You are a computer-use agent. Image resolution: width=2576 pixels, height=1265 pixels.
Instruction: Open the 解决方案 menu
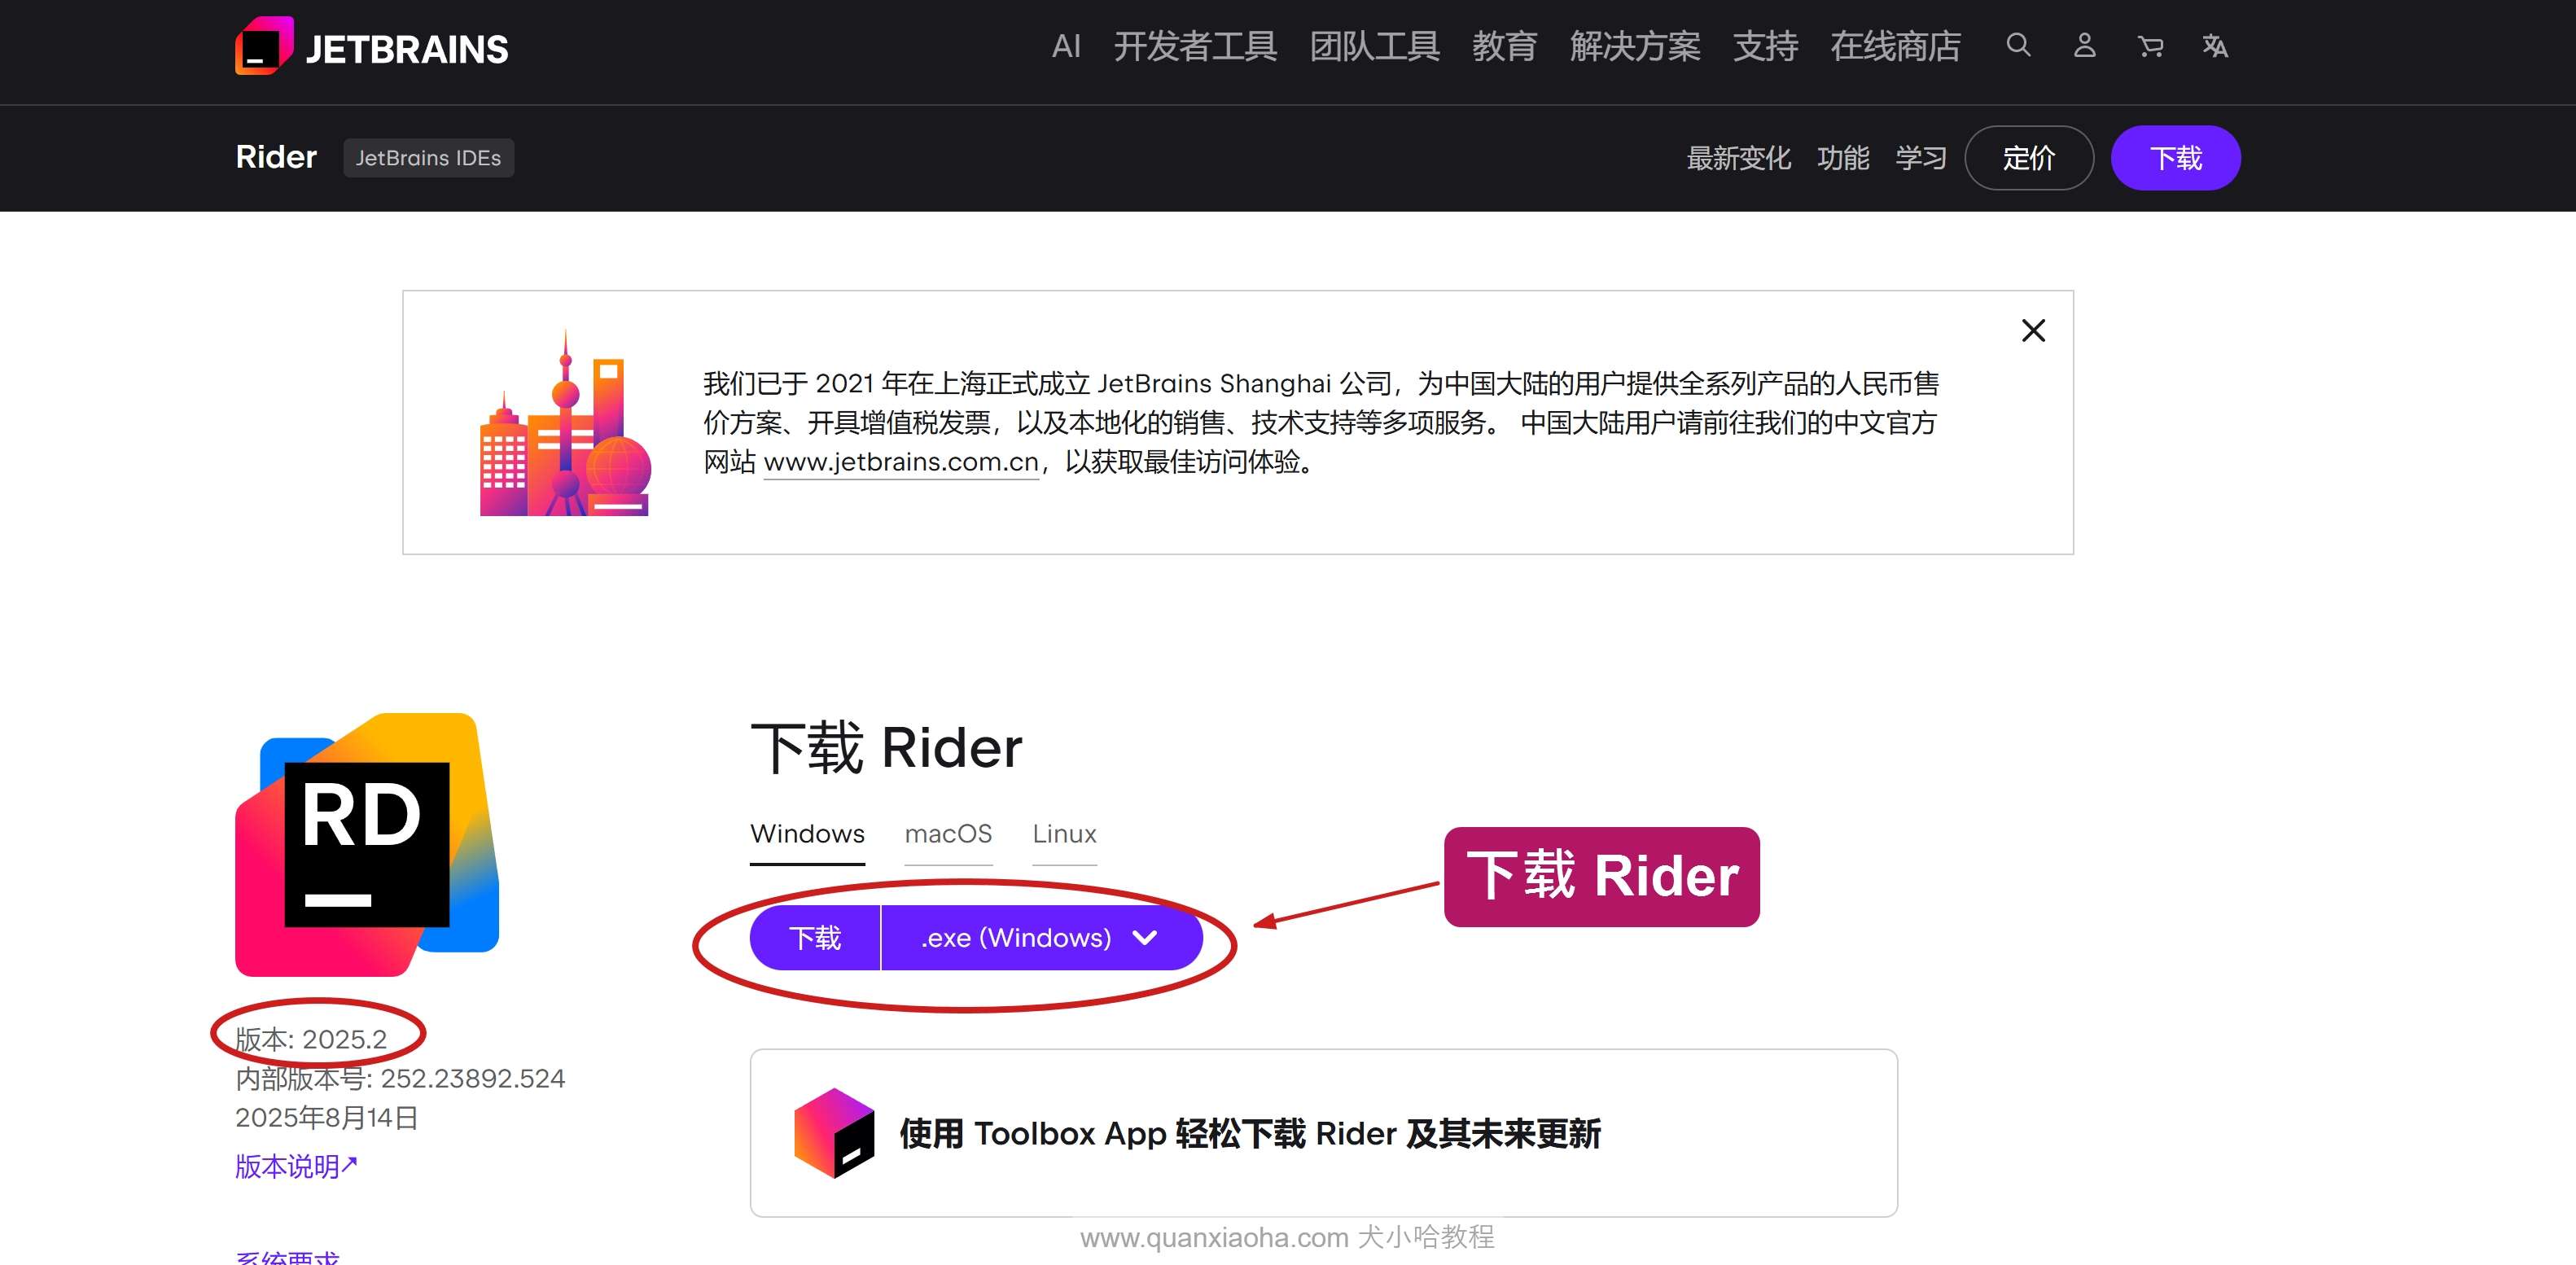point(1635,46)
